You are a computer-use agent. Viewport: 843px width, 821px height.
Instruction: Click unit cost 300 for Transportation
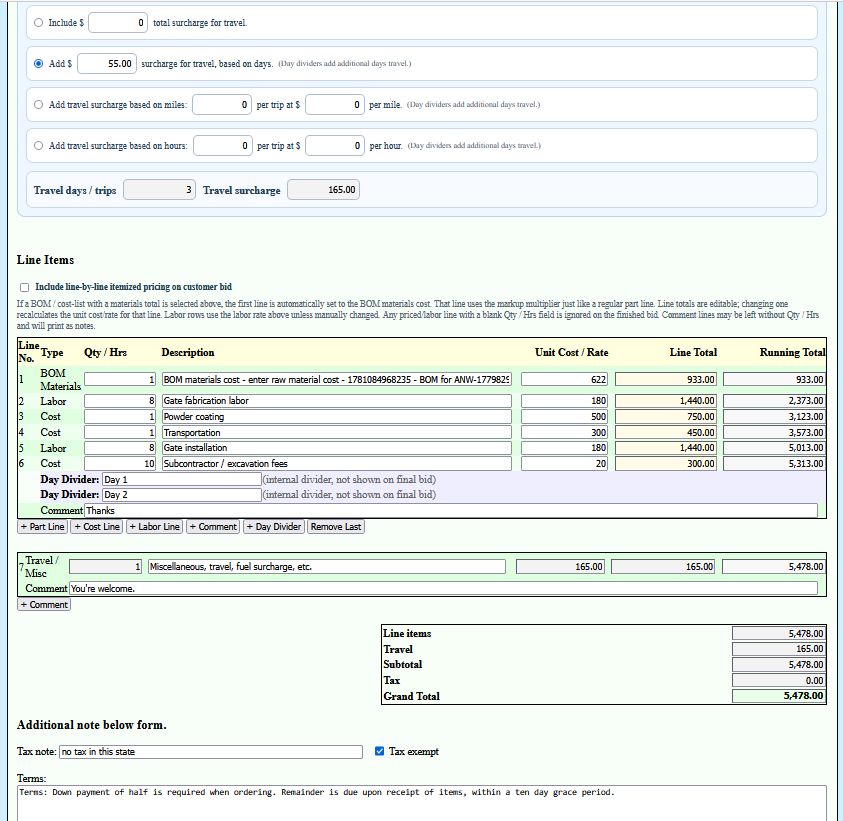pos(565,432)
